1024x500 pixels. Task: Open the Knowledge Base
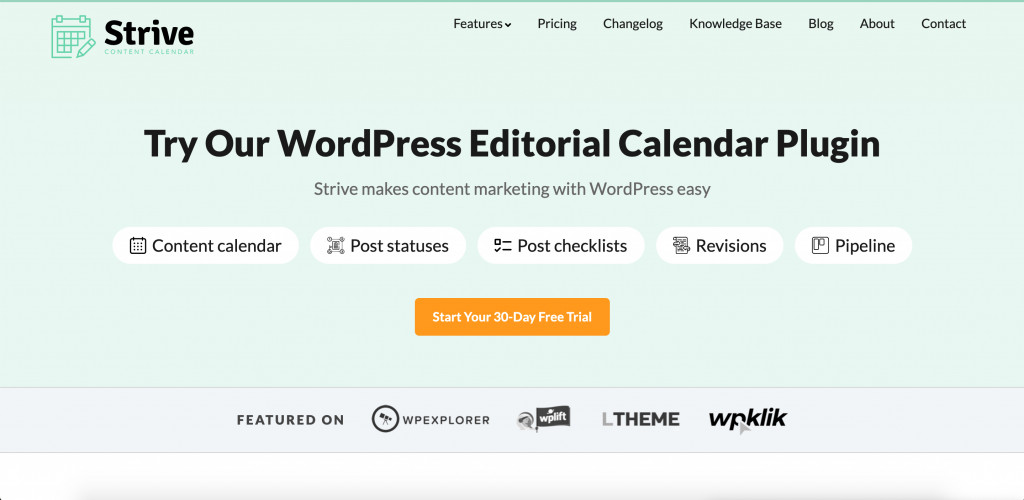pos(735,23)
